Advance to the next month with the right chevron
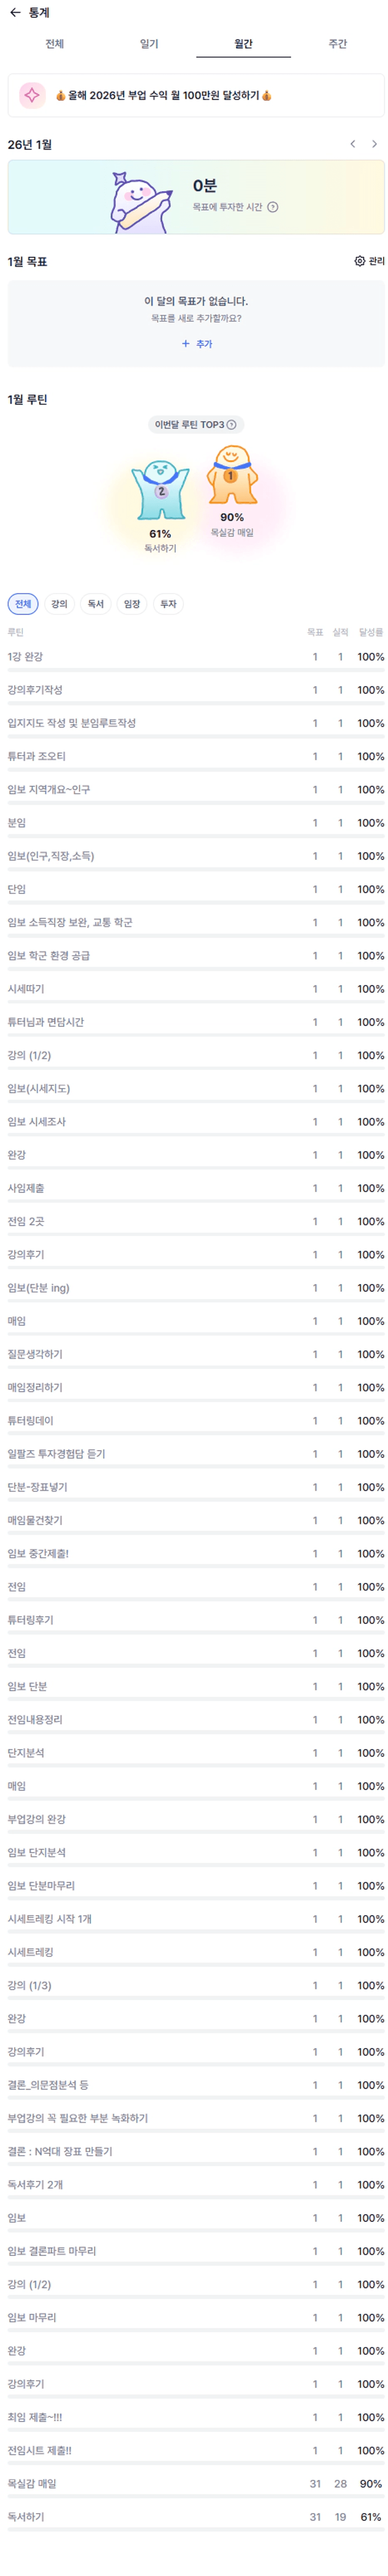 coord(374,144)
